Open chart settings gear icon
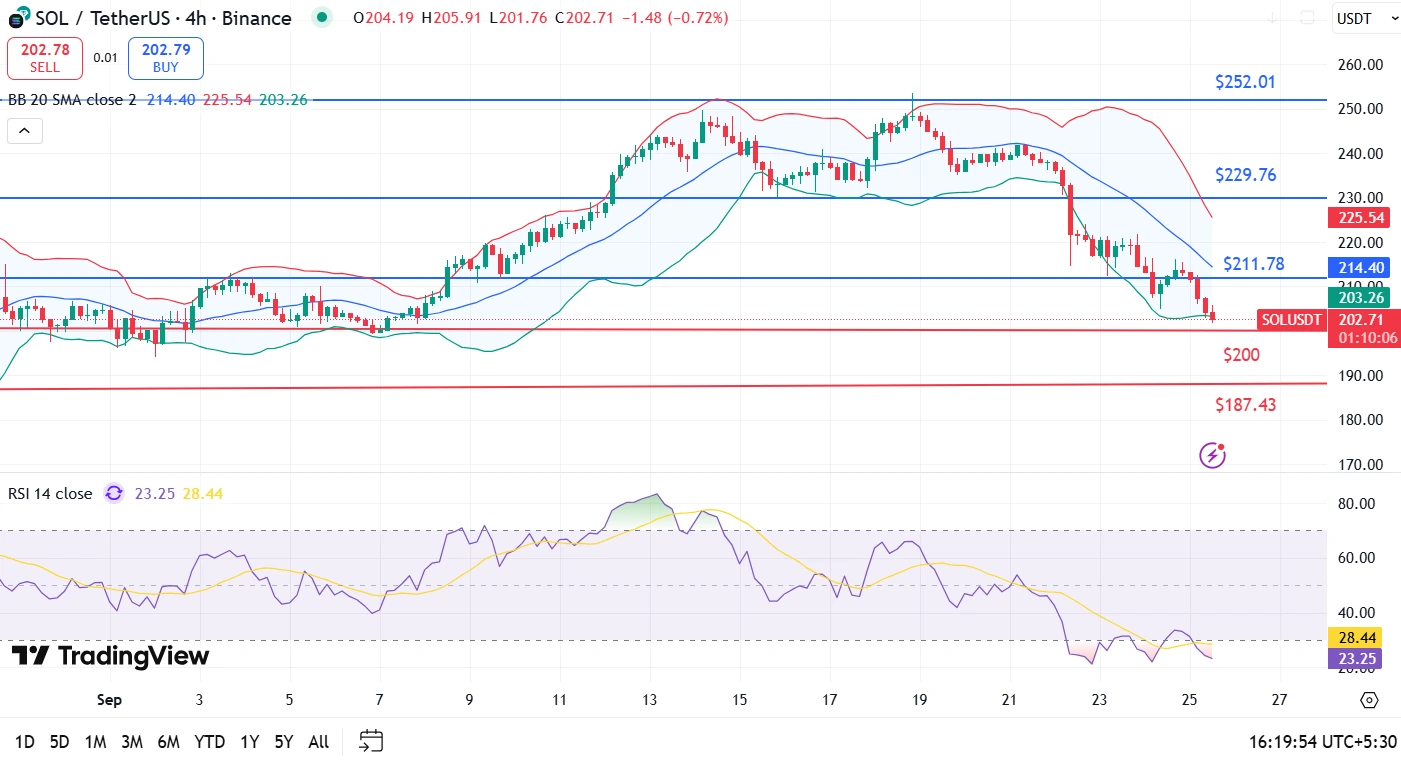The width and height of the screenshot is (1401, 762). 1369,700
